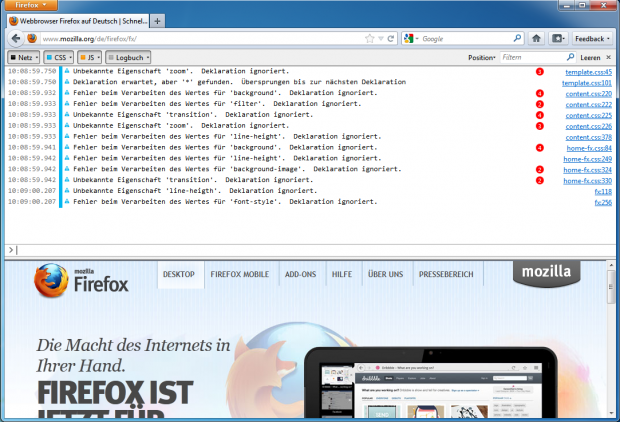Click the Filtern search magnifier icon

pyautogui.click(x=570, y=57)
